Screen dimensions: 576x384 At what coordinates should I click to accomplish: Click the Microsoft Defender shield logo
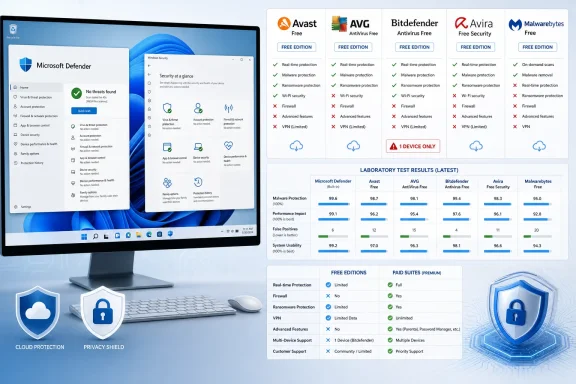tap(25, 65)
